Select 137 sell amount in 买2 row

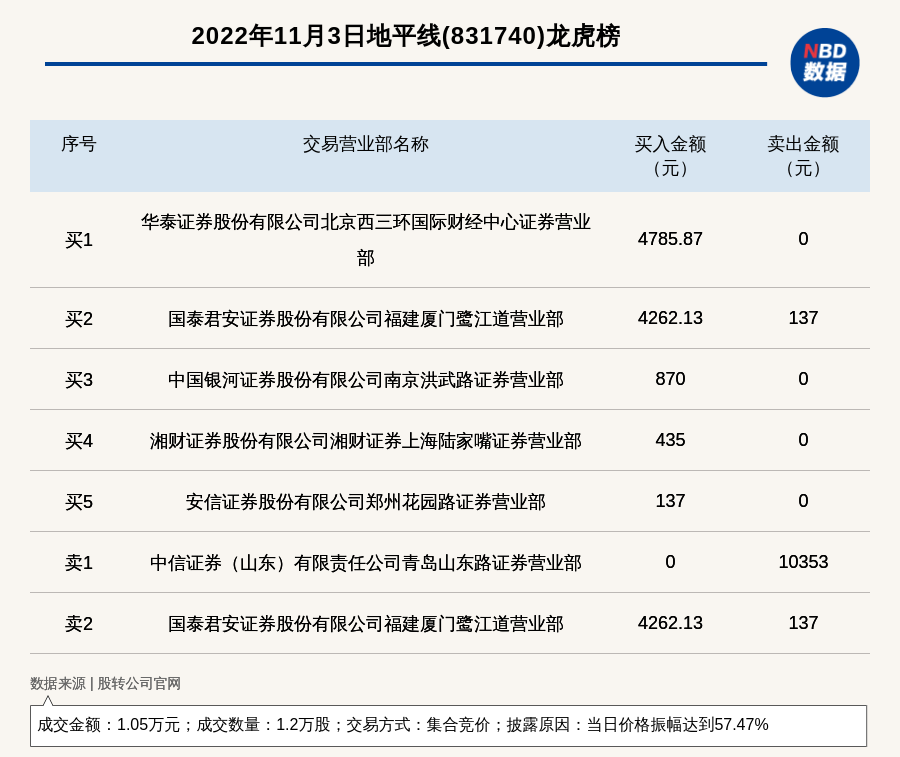tap(803, 318)
